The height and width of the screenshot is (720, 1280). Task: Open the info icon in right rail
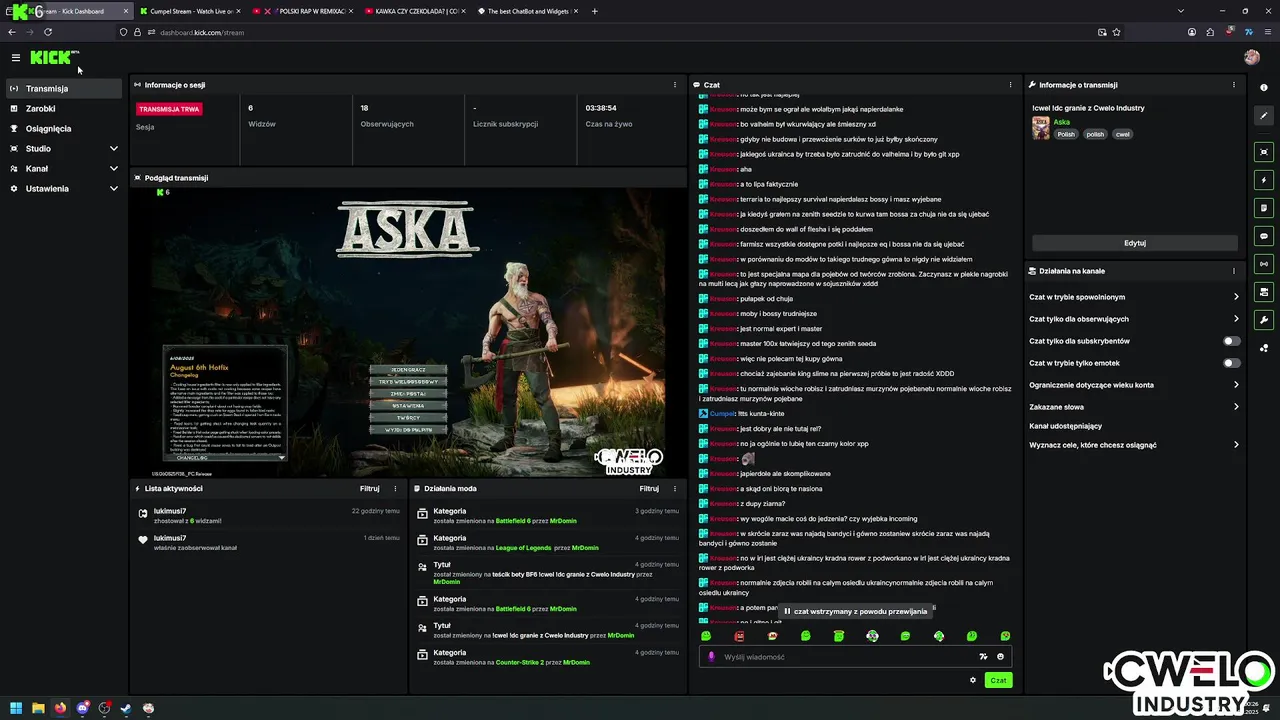point(1264,88)
